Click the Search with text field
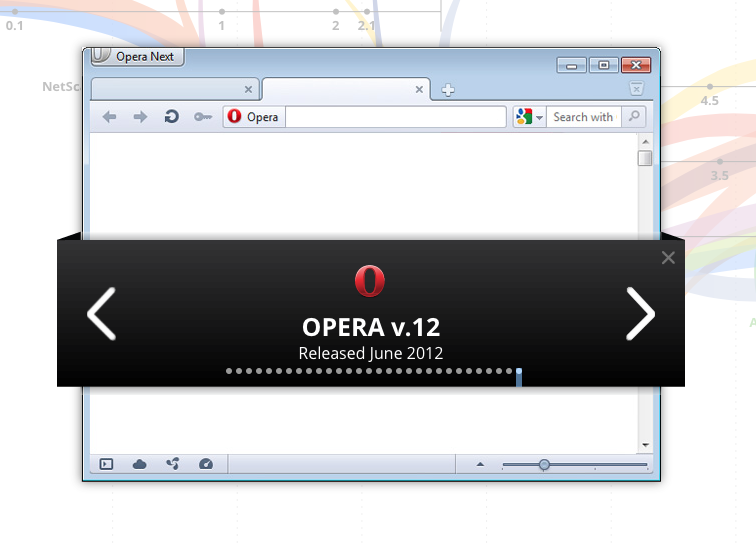 [584, 117]
